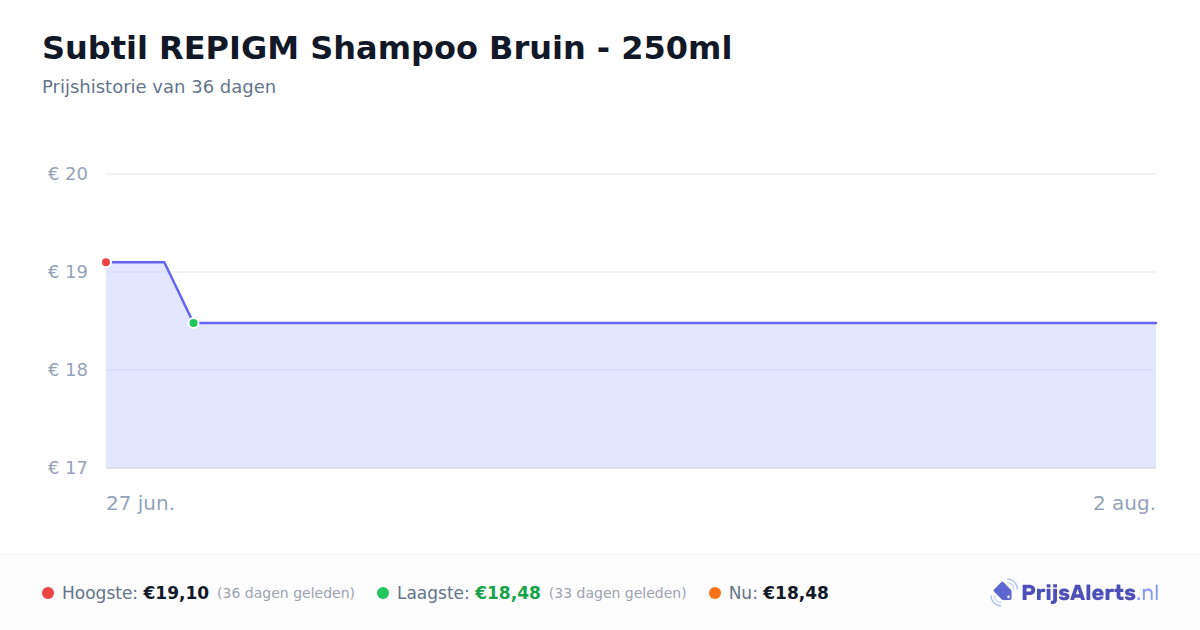The width and height of the screenshot is (1200, 630).
Task: Click the 33 dagen geleden note
Action: pyautogui.click(x=618, y=593)
